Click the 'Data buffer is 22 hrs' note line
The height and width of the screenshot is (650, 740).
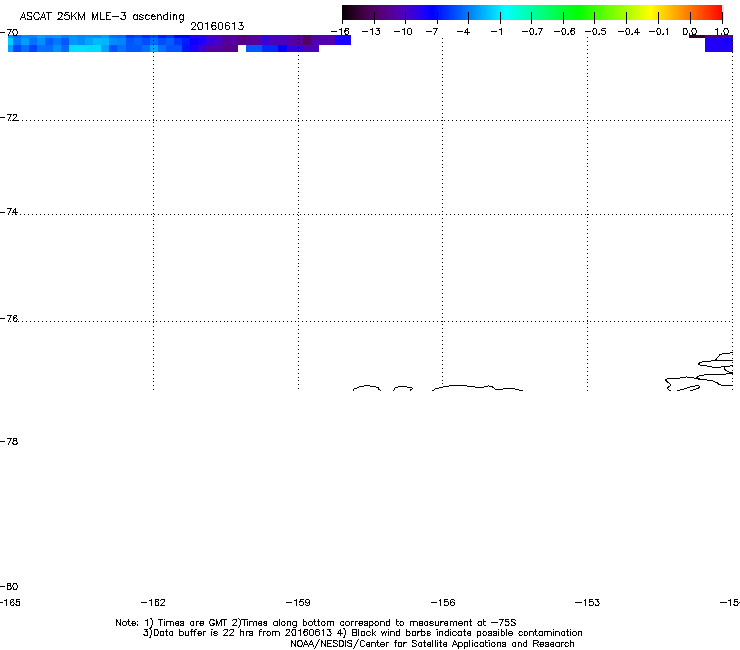pyautogui.click(x=362, y=633)
